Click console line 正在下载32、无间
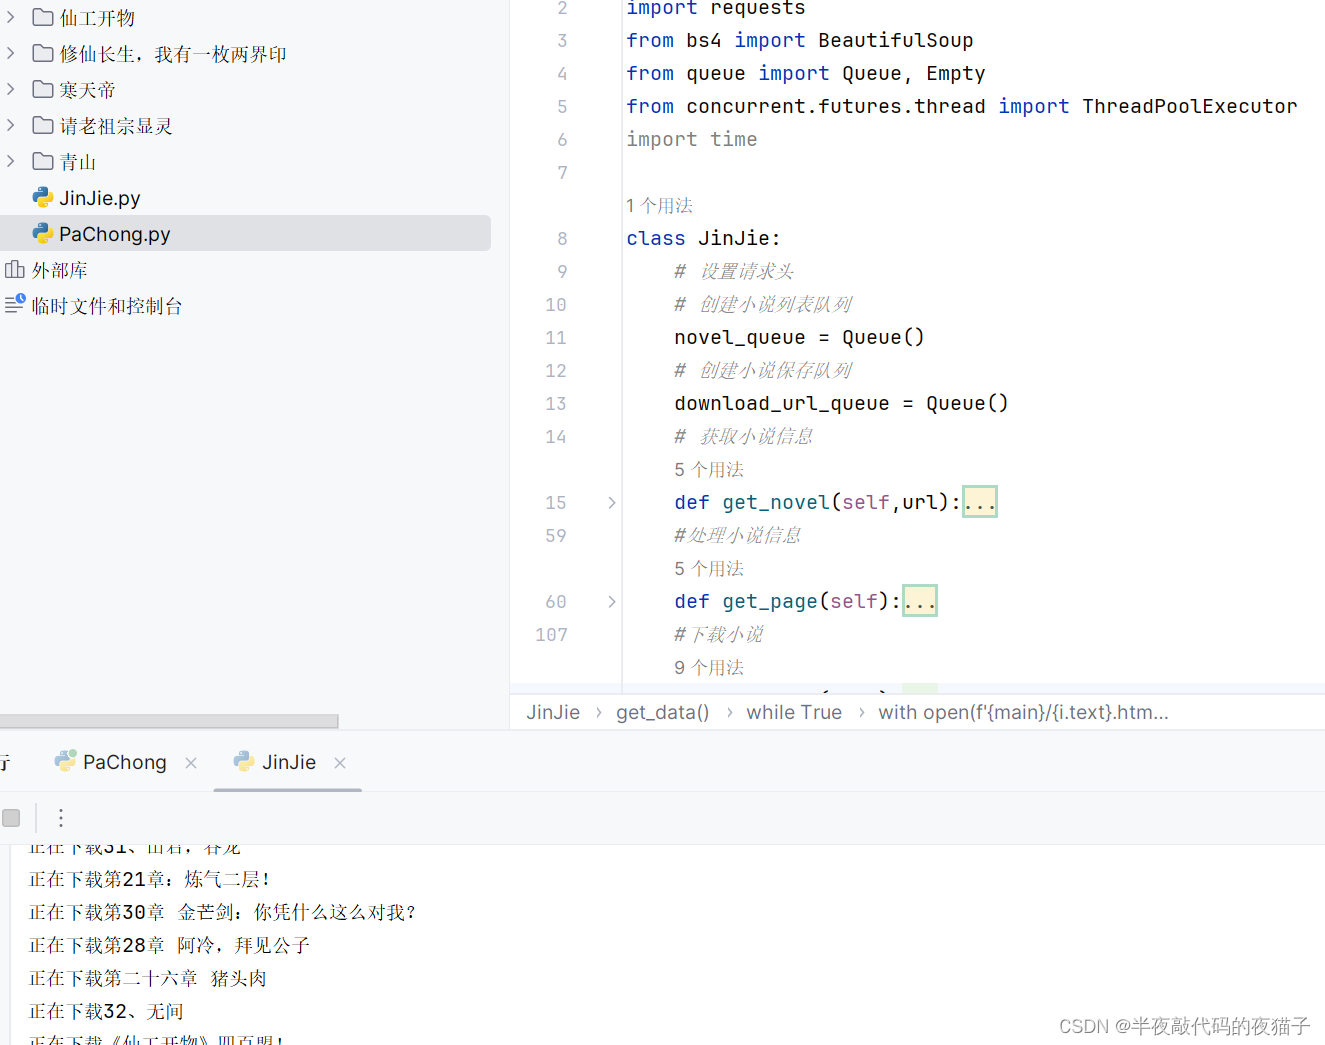The height and width of the screenshot is (1045, 1325). [x=106, y=1011]
